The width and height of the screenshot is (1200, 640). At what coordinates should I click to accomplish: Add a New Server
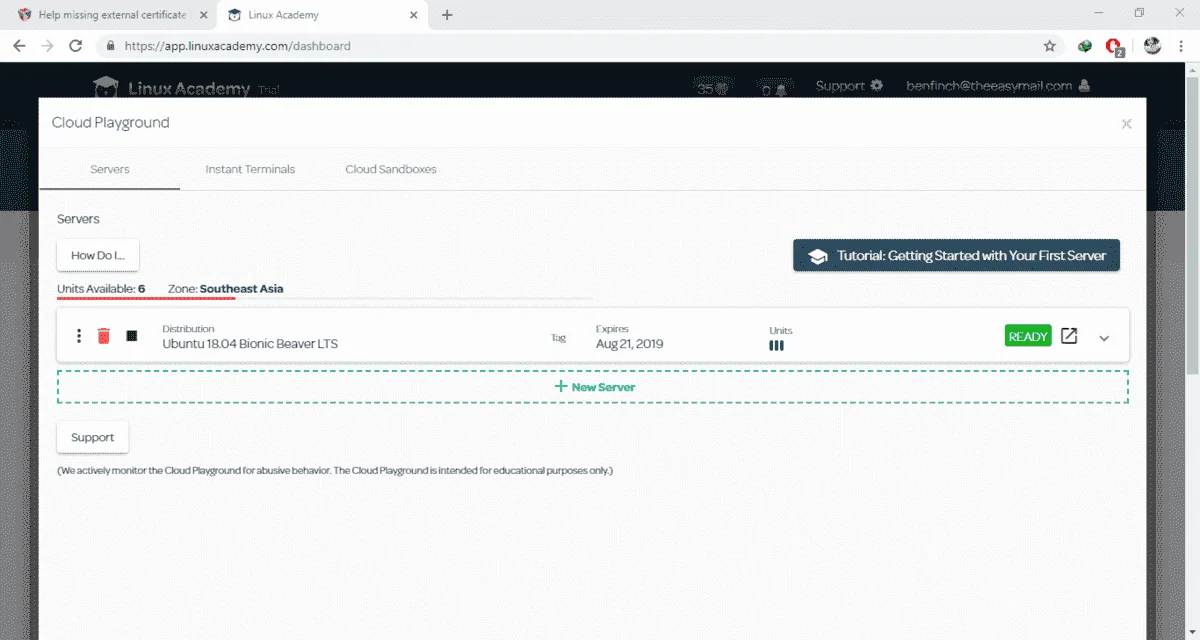click(x=593, y=387)
